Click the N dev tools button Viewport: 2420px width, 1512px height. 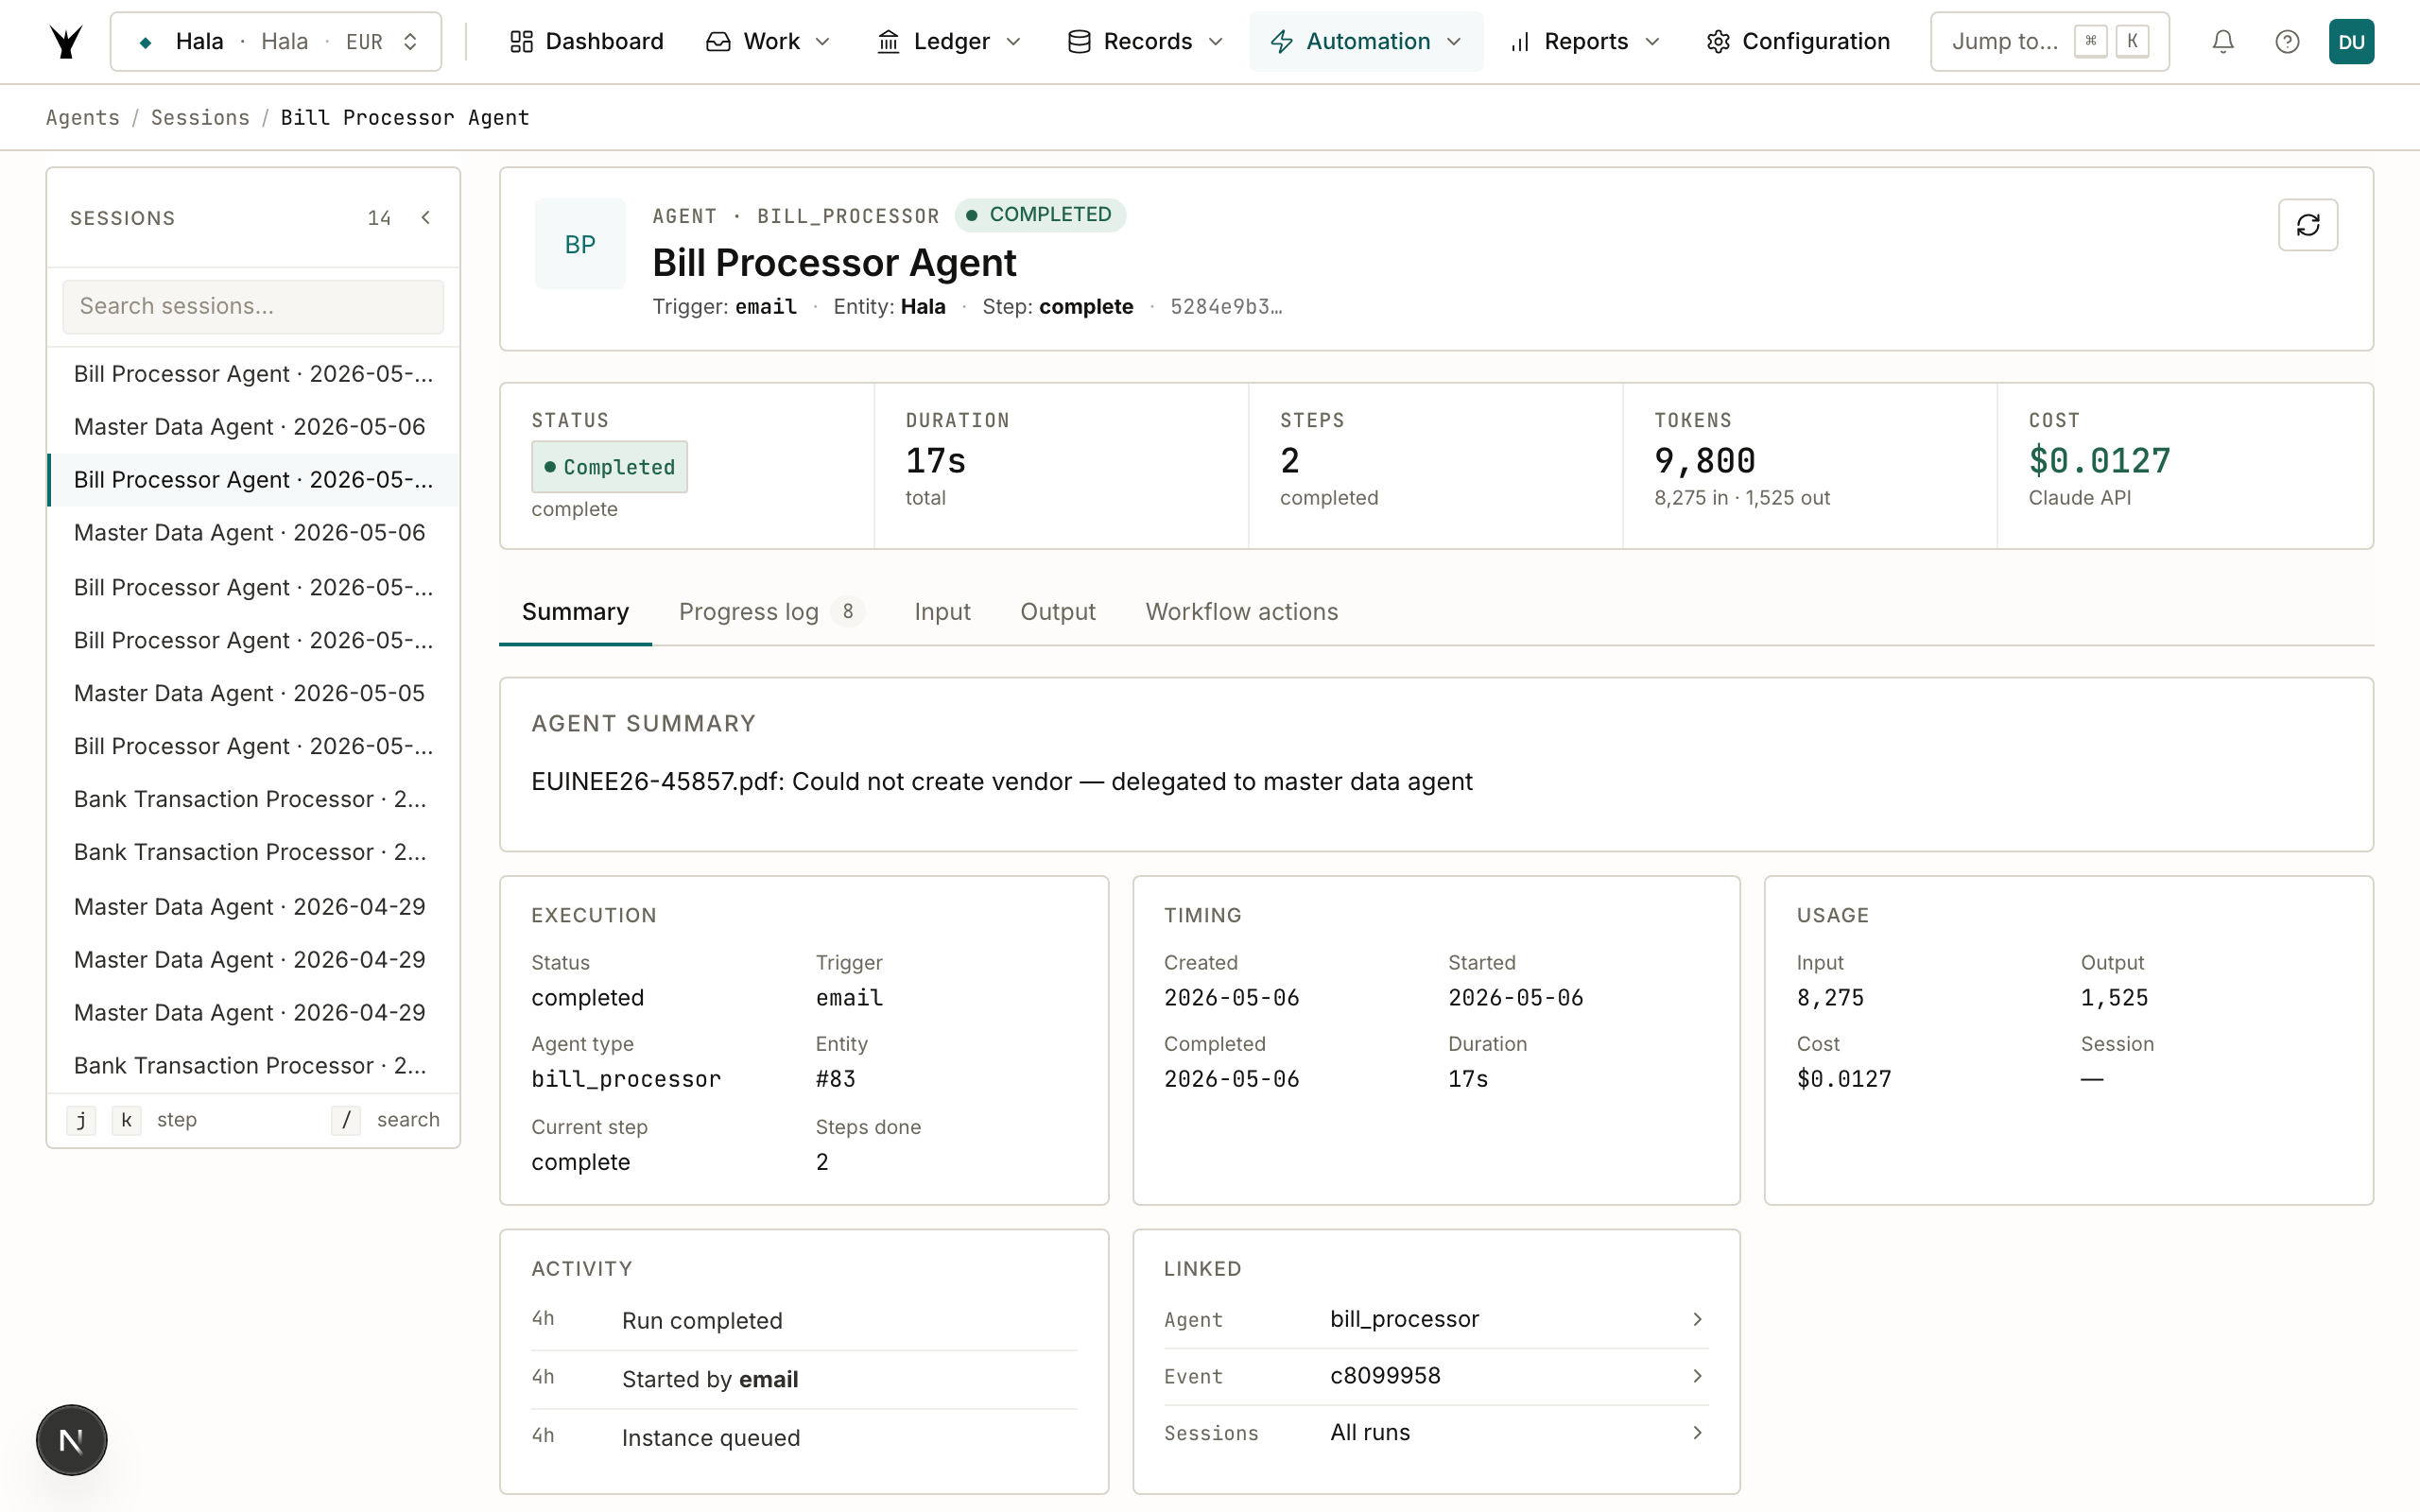tap(72, 1440)
